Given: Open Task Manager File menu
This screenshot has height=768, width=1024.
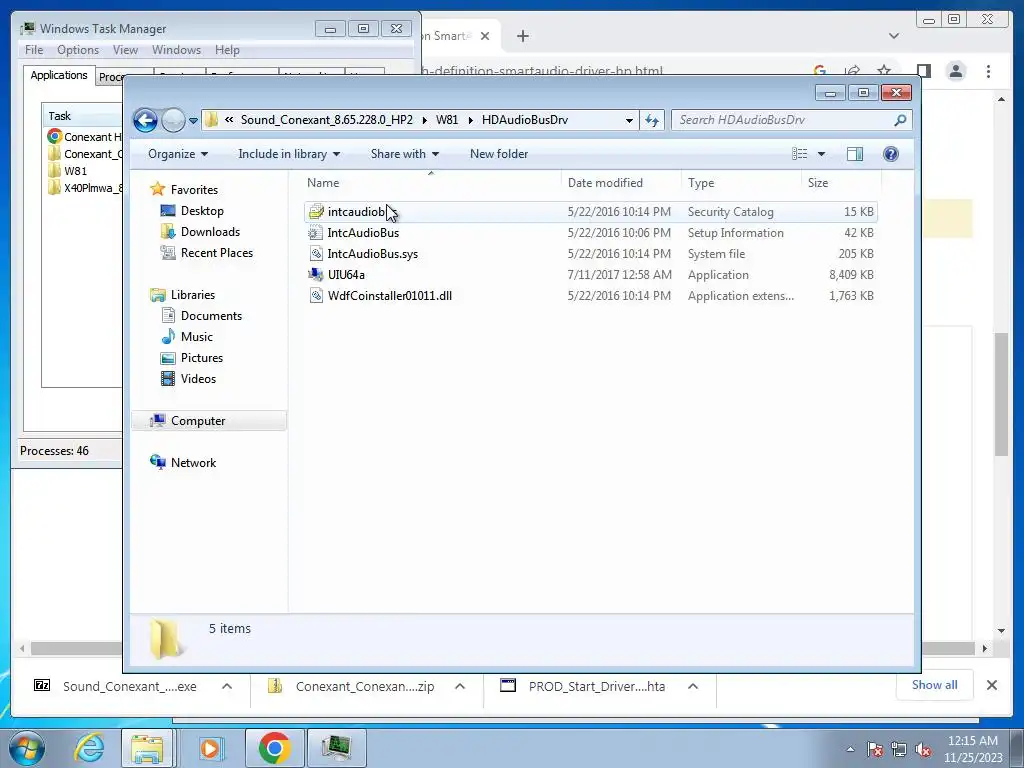Looking at the screenshot, I should coord(34,50).
